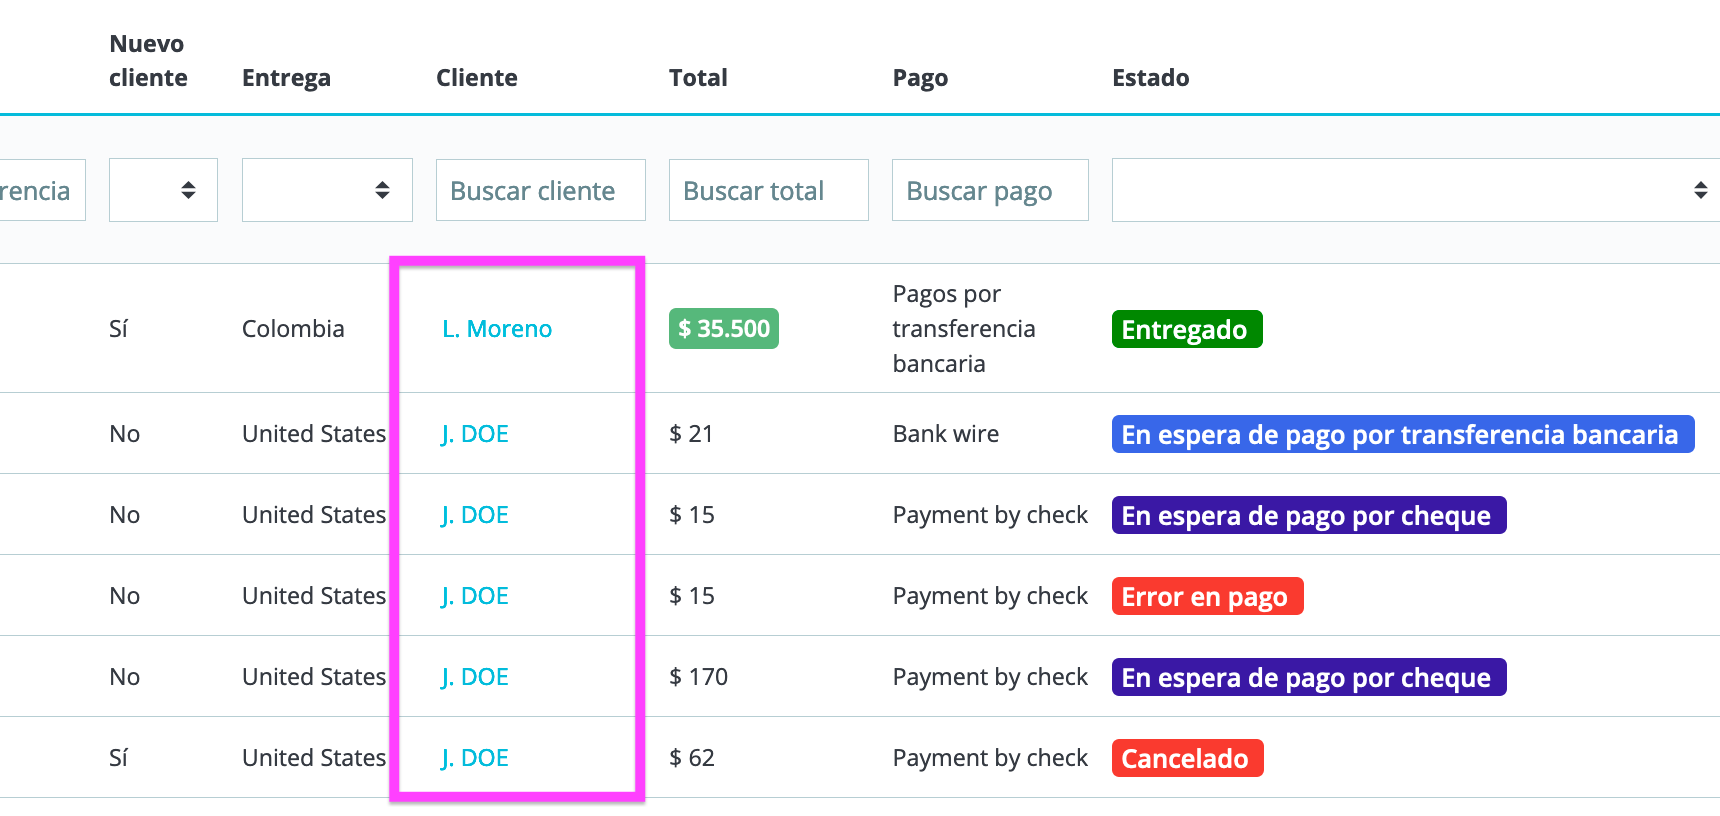
Task: Open the Nuevo cliente filter dropdown
Action: point(163,190)
